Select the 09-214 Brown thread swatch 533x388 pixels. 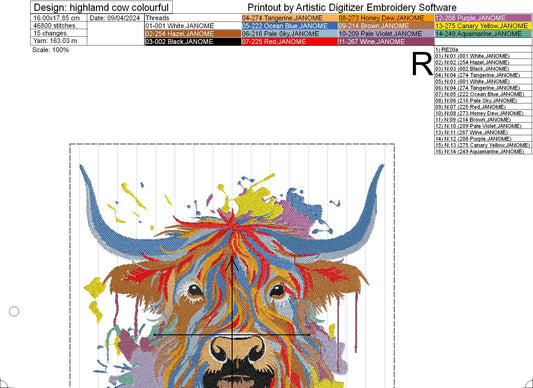coord(386,26)
